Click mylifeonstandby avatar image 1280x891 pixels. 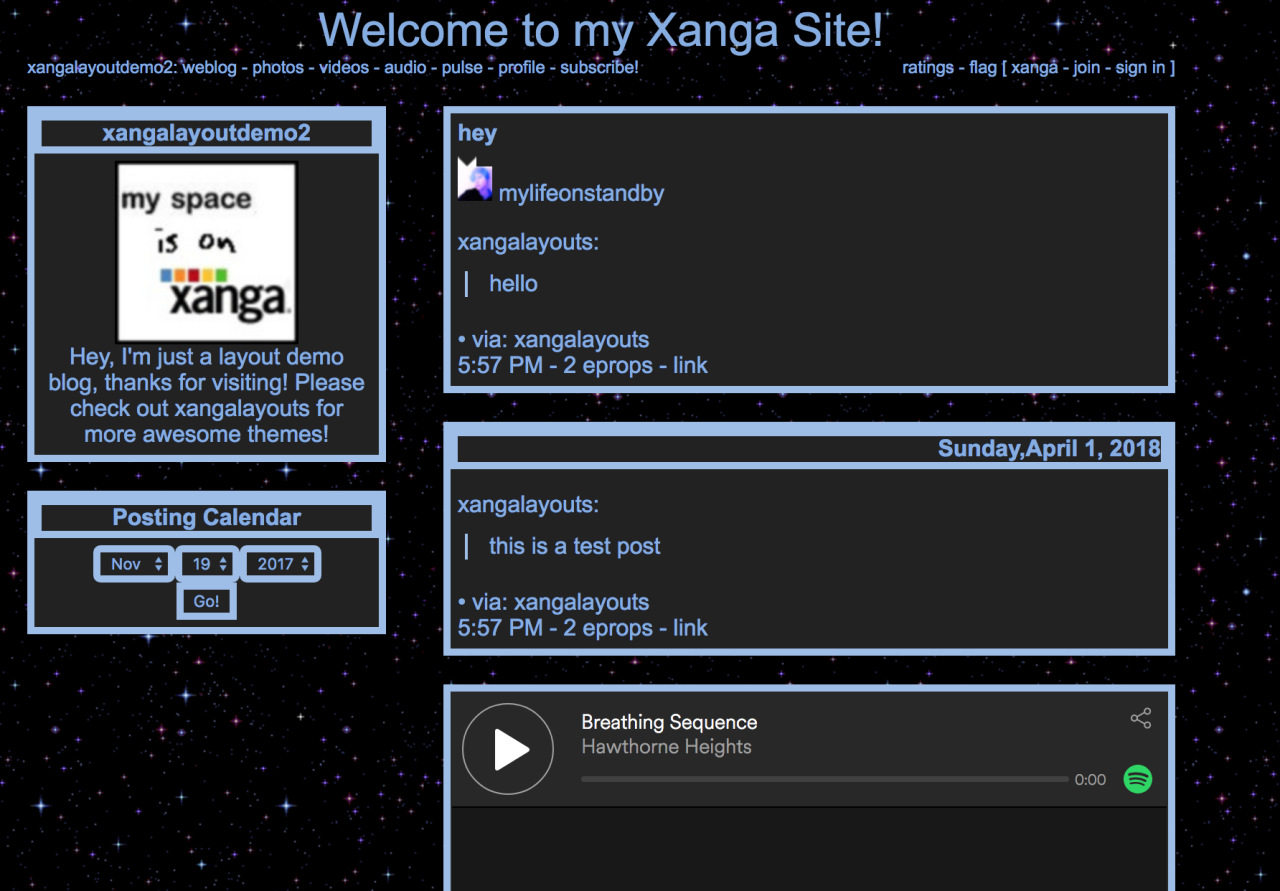(x=474, y=180)
